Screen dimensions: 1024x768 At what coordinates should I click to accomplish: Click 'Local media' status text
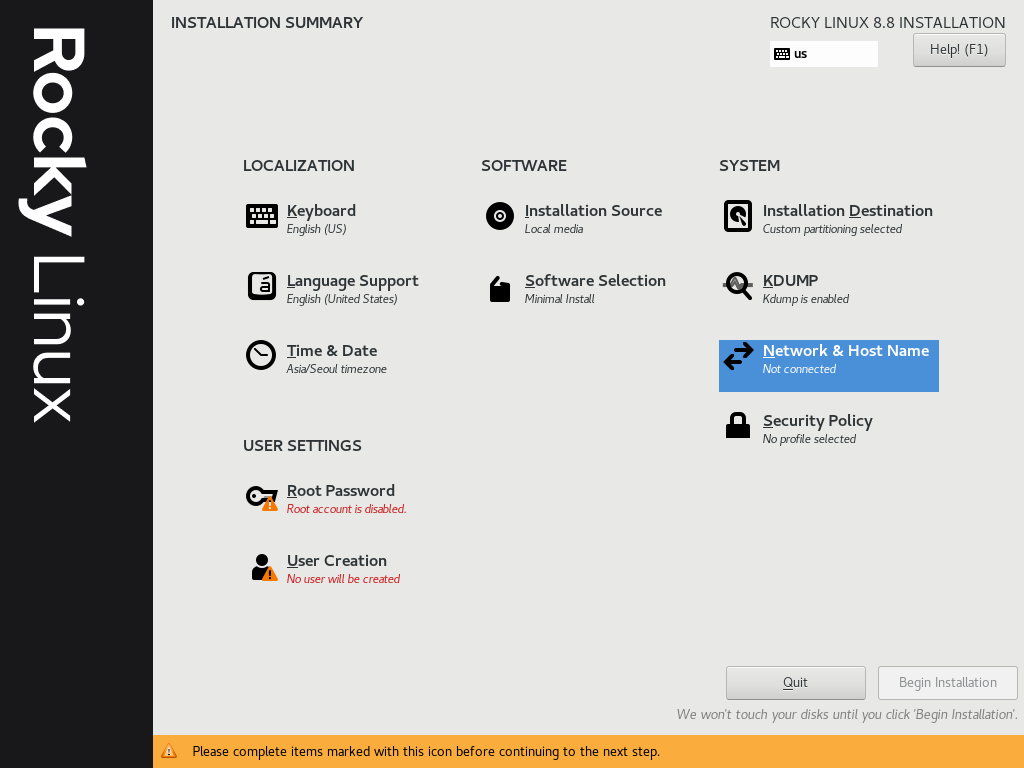(x=554, y=229)
